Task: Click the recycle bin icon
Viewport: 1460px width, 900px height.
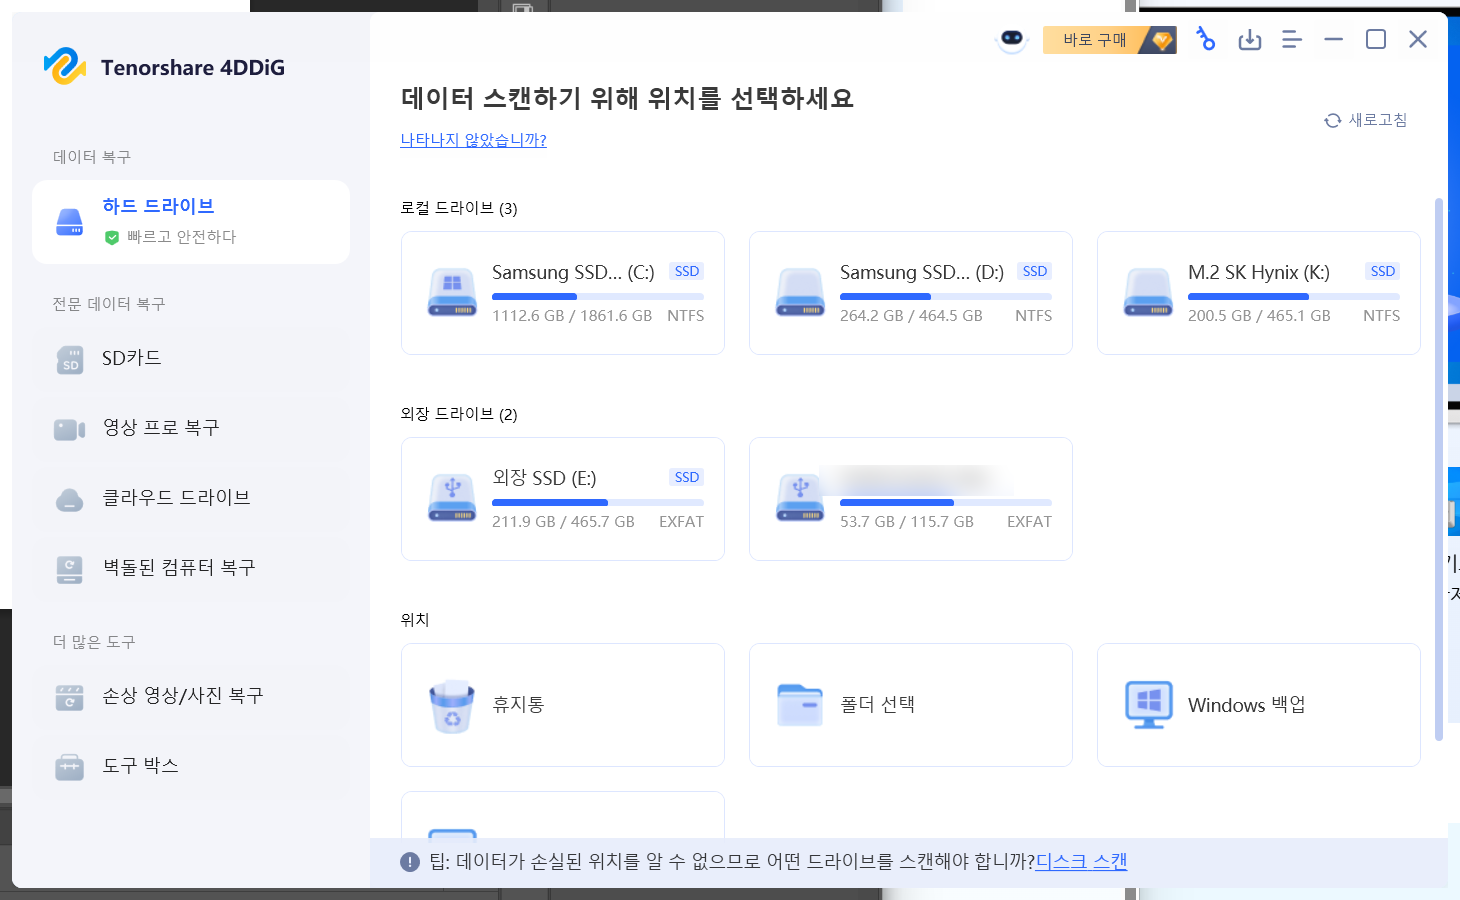Action: click(452, 706)
